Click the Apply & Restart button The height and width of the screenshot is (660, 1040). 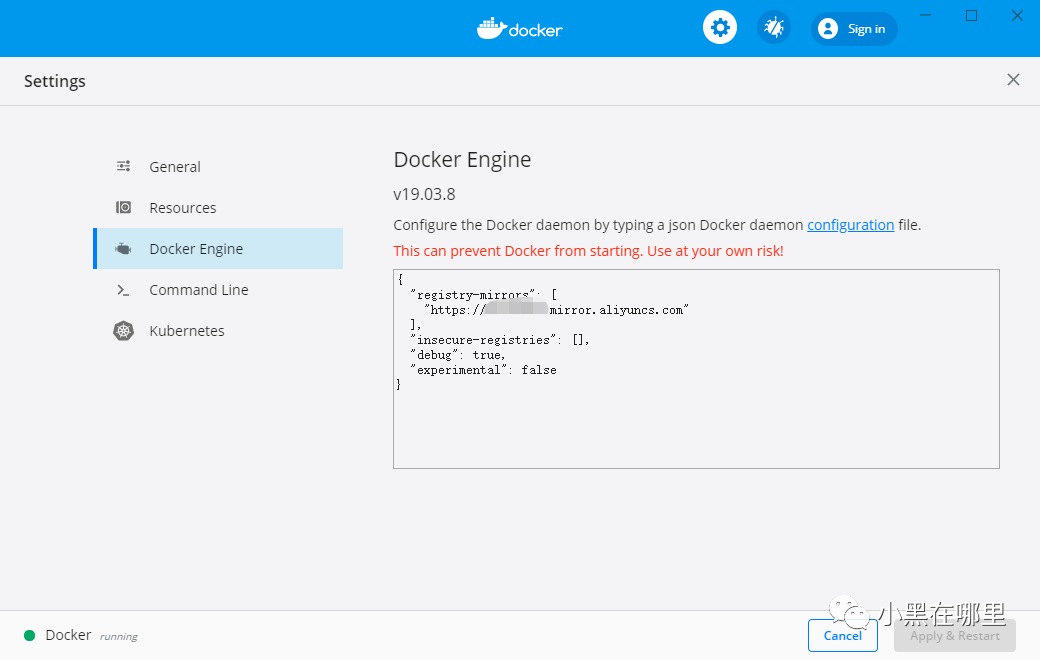coord(954,635)
